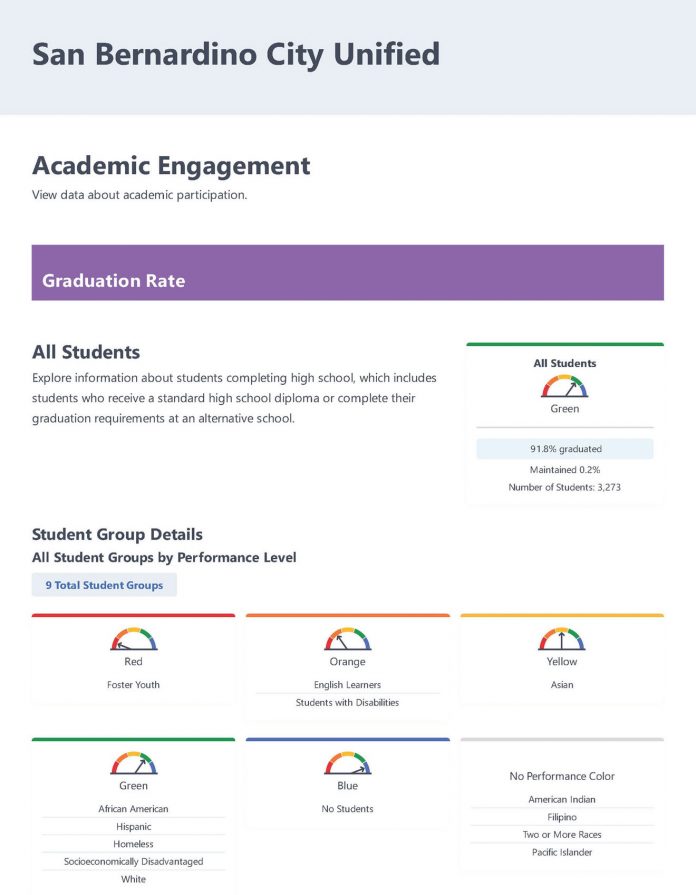Click the Yellow performance gauge icon
The image size is (696, 895).
click(562, 639)
